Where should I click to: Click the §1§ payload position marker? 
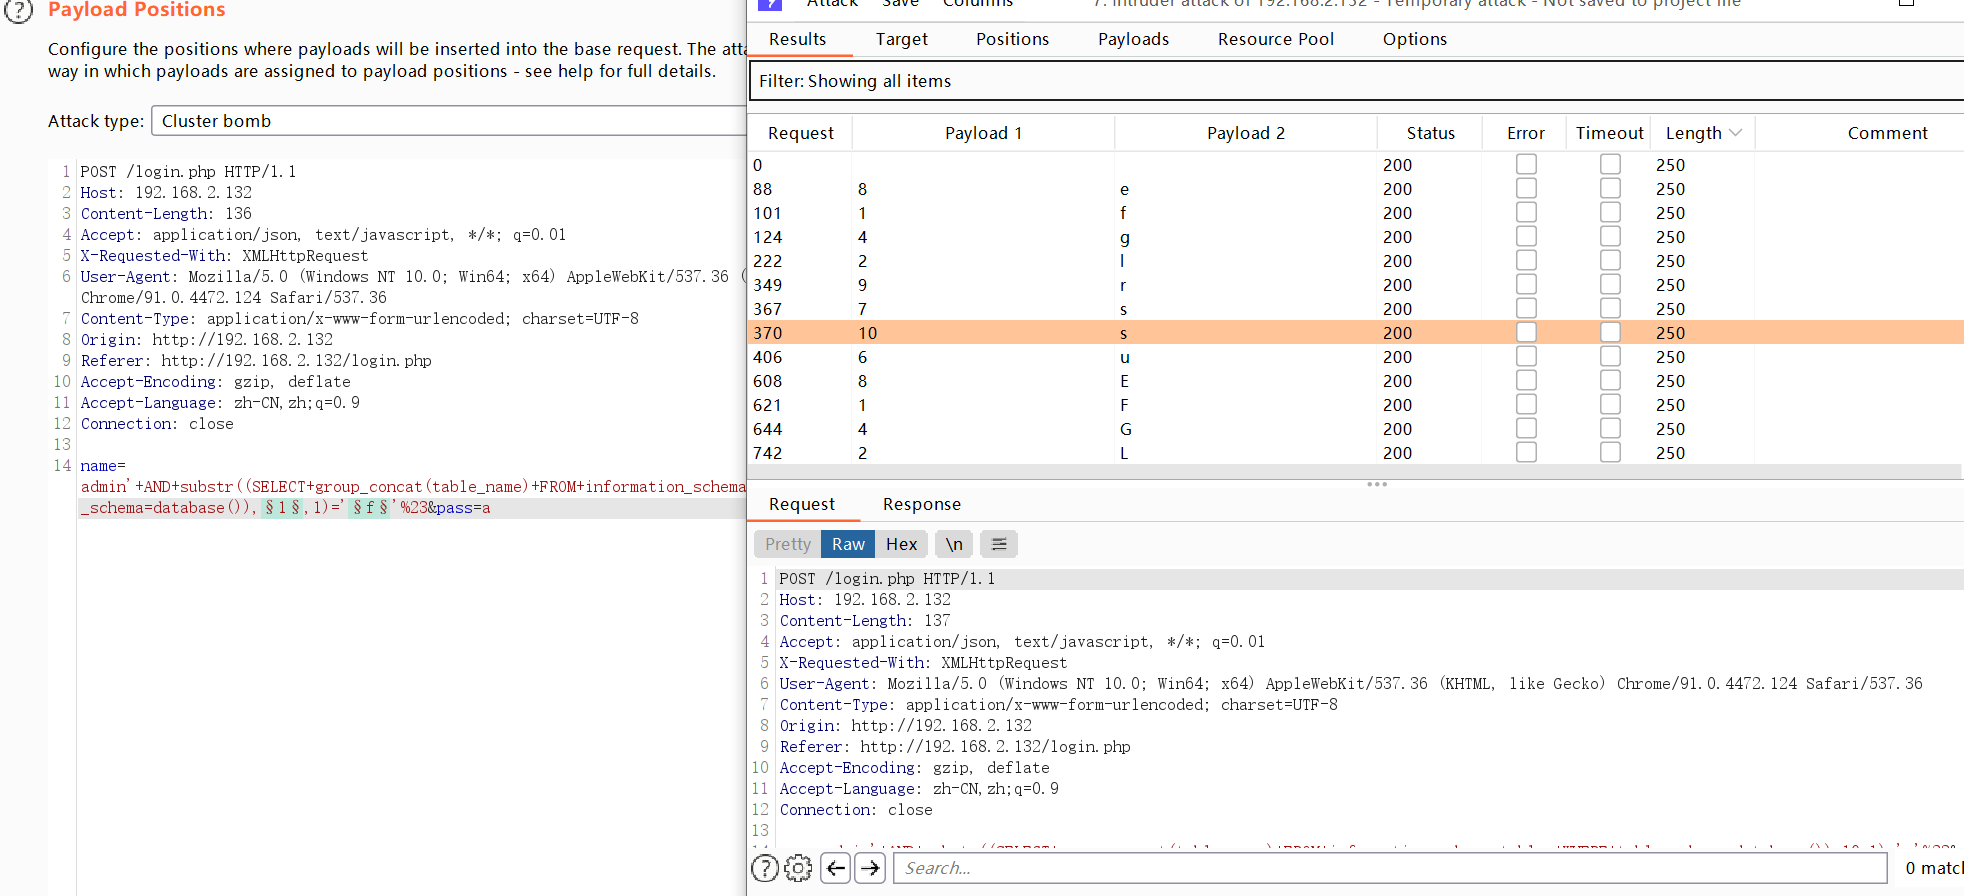point(282,508)
